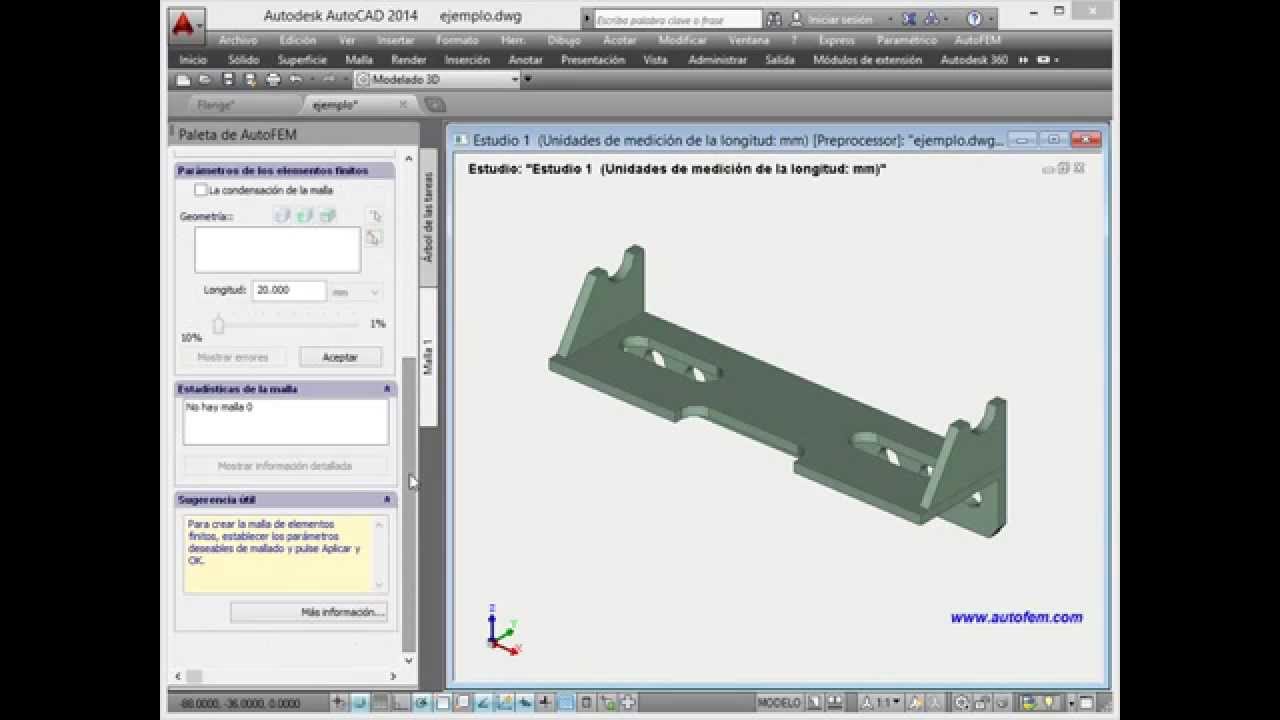Enable 'La condensación de la malla' checkbox
Viewport: 1280px width, 720px height.
201,190
